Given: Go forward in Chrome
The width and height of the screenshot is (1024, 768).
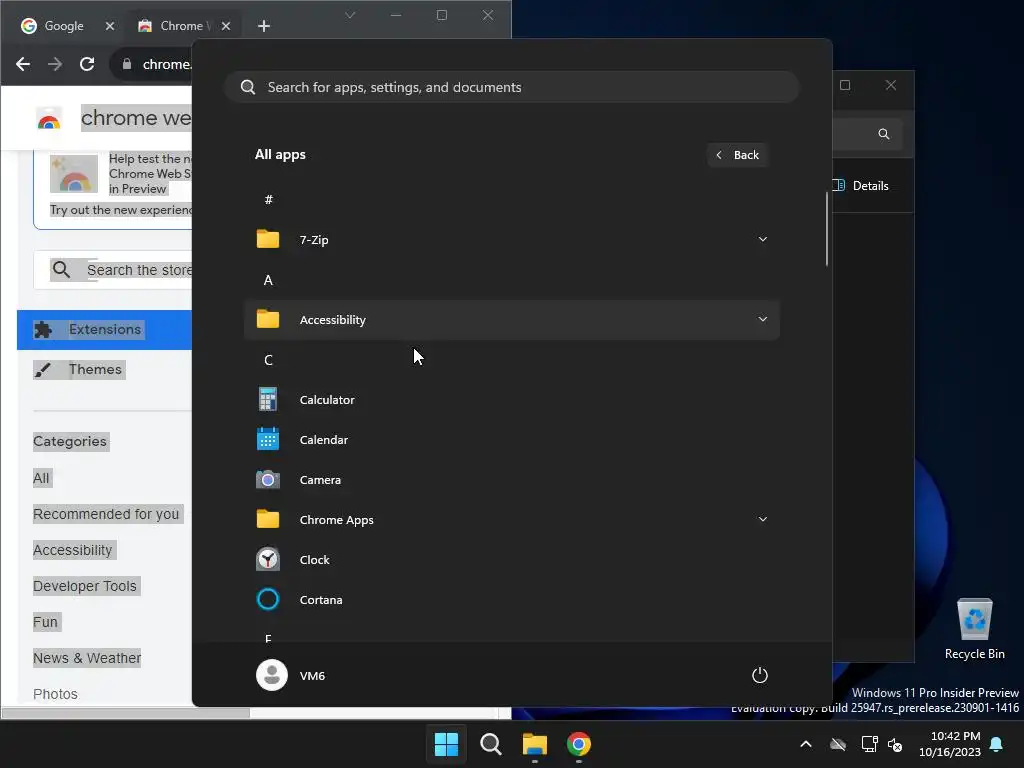Looking at the screenshot, I should pos(55,64).
